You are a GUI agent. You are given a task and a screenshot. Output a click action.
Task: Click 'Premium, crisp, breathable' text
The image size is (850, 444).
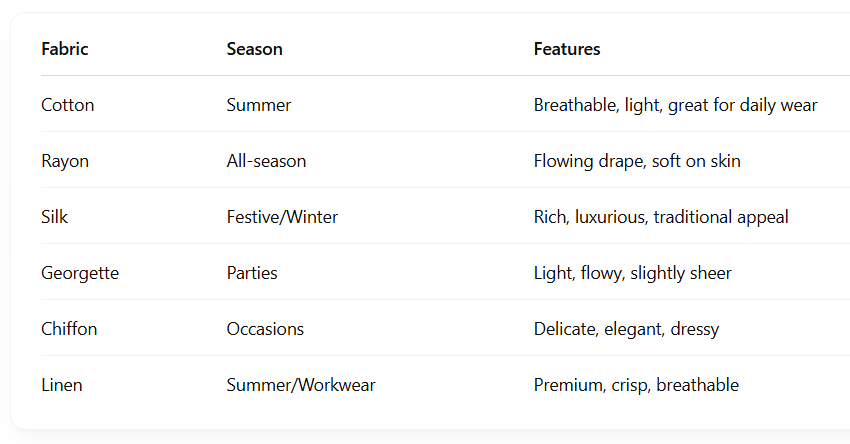click(x=636, y=385)
